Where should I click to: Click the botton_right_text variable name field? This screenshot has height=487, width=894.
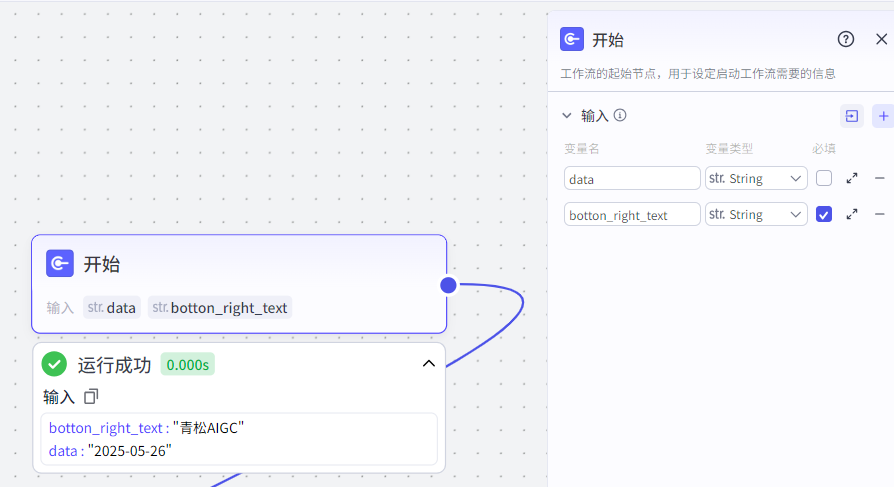(632, 214)
